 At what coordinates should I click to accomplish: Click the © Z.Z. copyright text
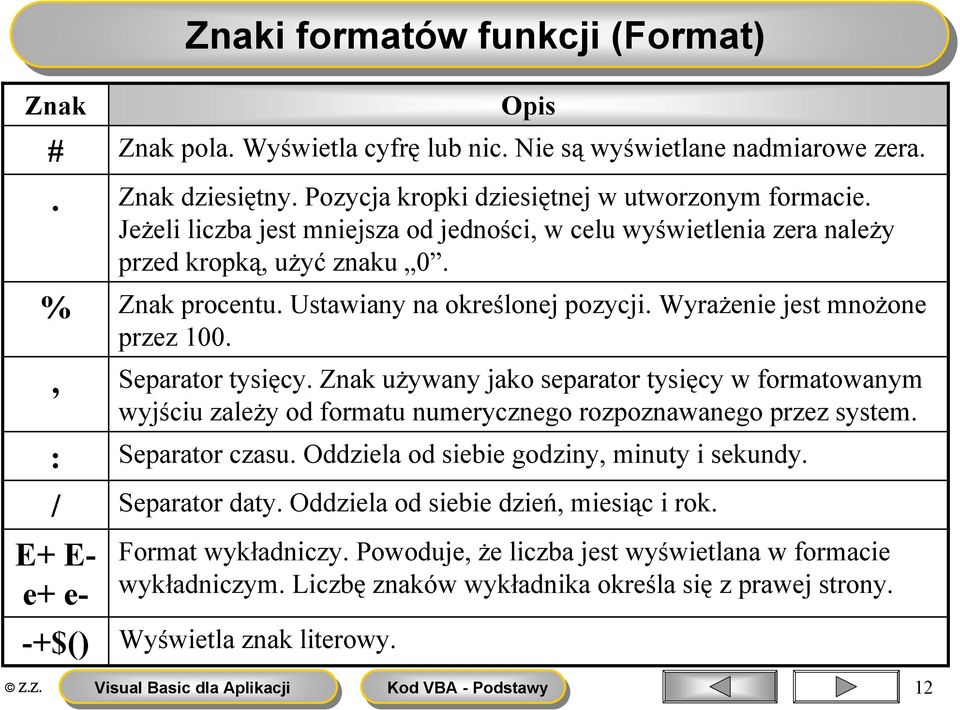pyautogui.click(x=23, y=687)
